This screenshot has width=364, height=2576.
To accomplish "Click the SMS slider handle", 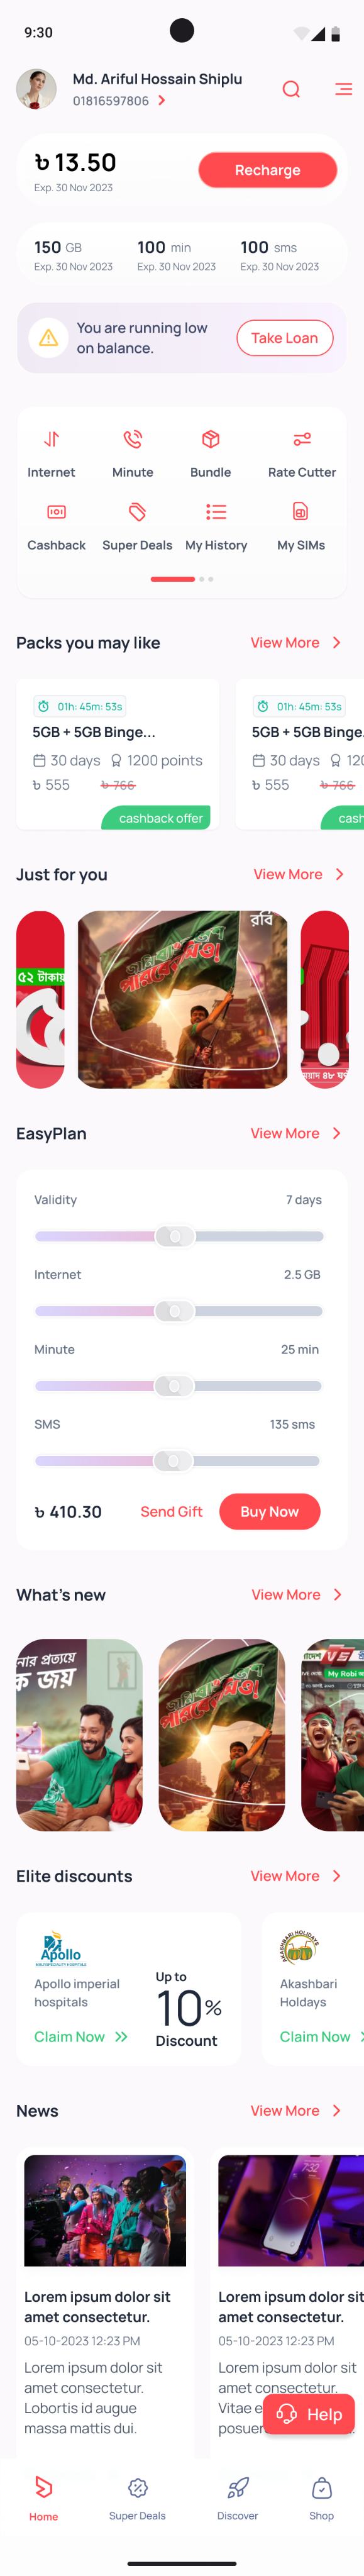I will tap(172, 1461).
